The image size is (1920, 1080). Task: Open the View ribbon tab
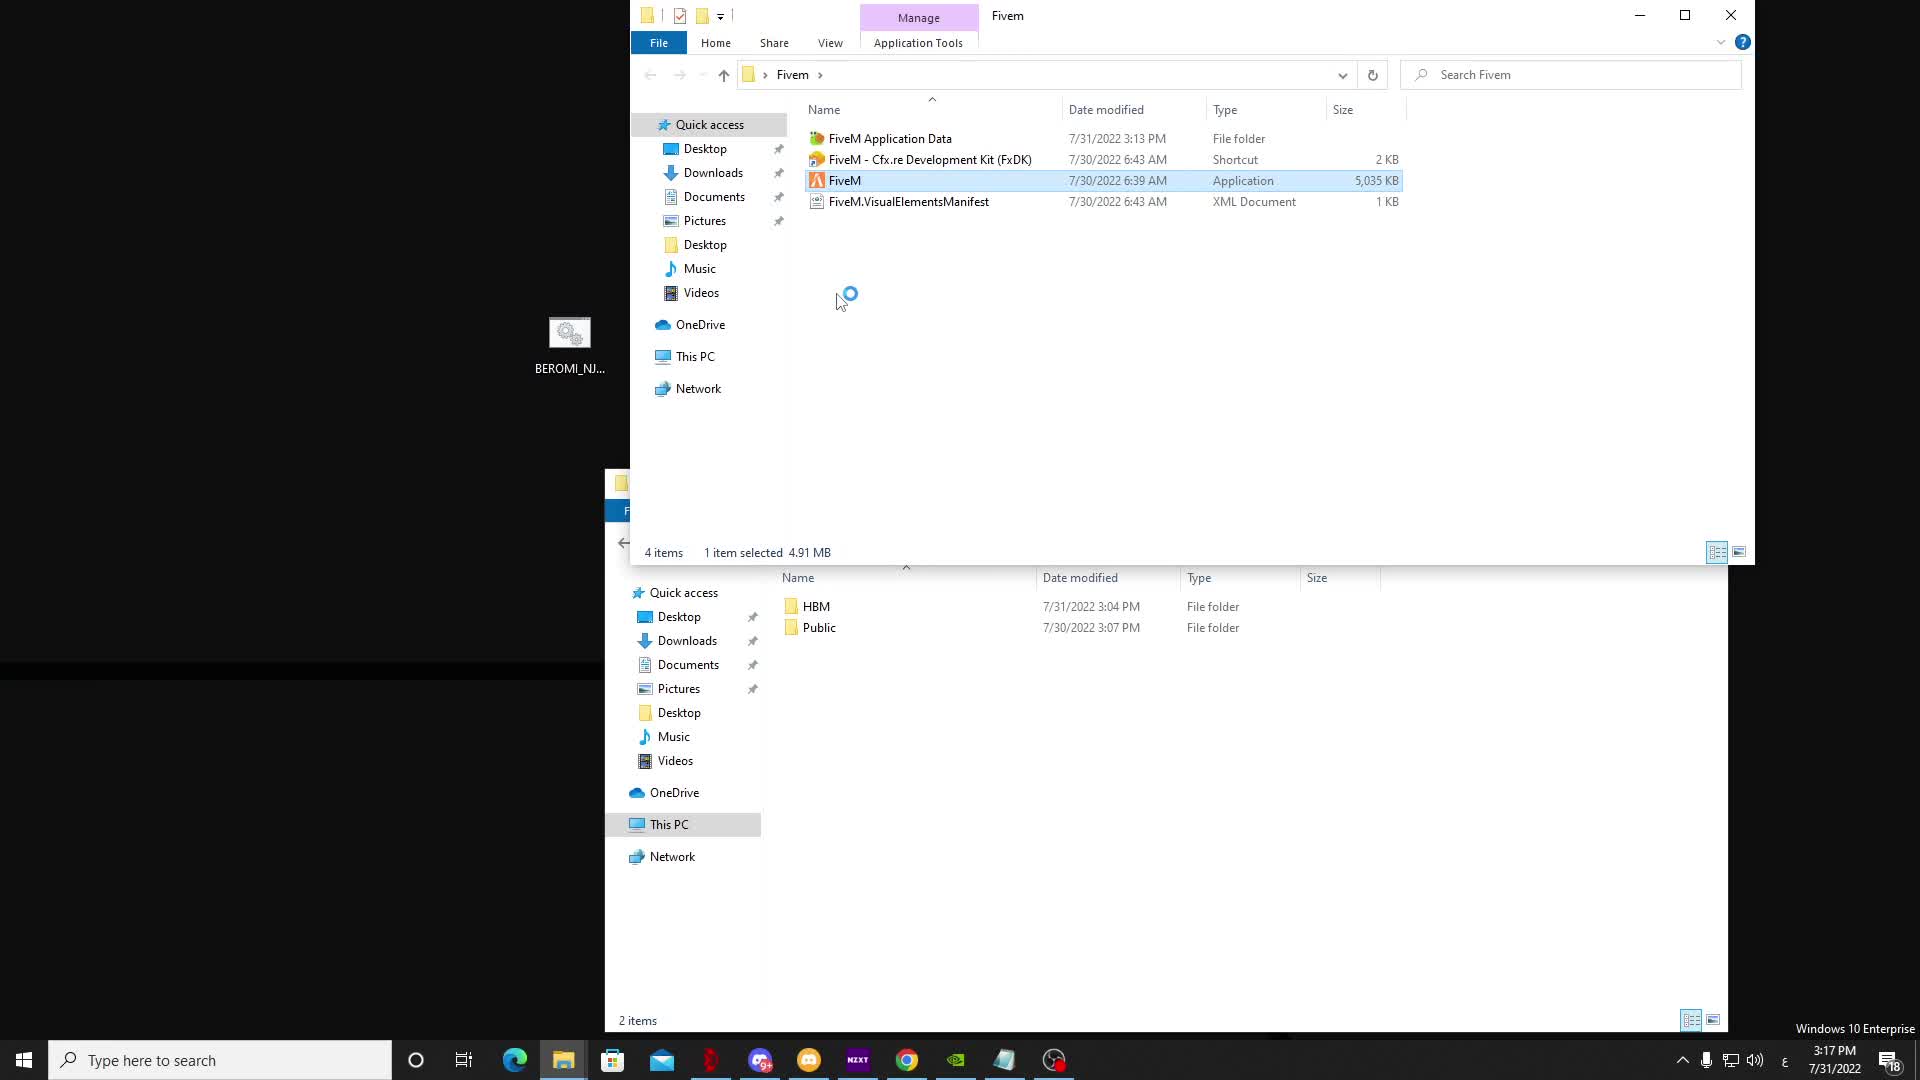pos(829,43)
